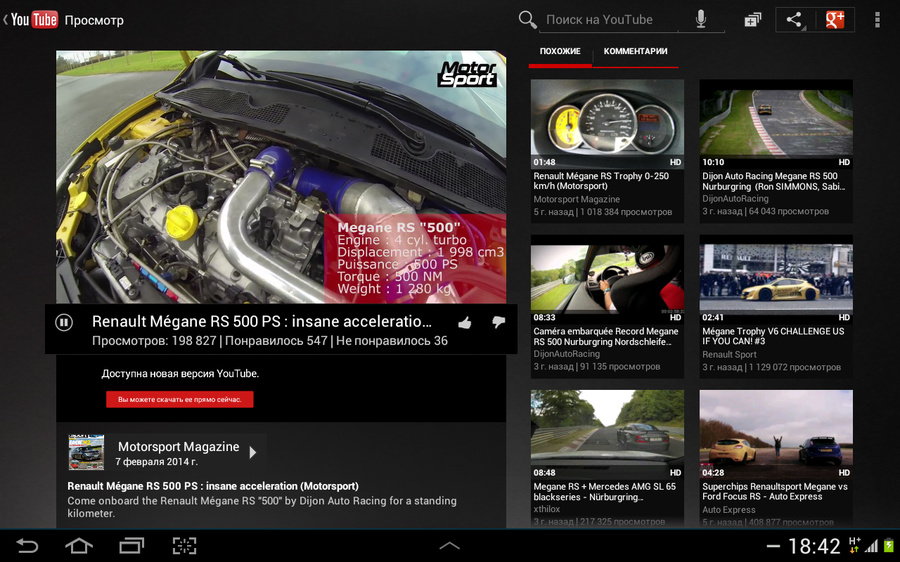Click the 18:42 clock in the status bar
900x562 pixels.
pos(814,546)
